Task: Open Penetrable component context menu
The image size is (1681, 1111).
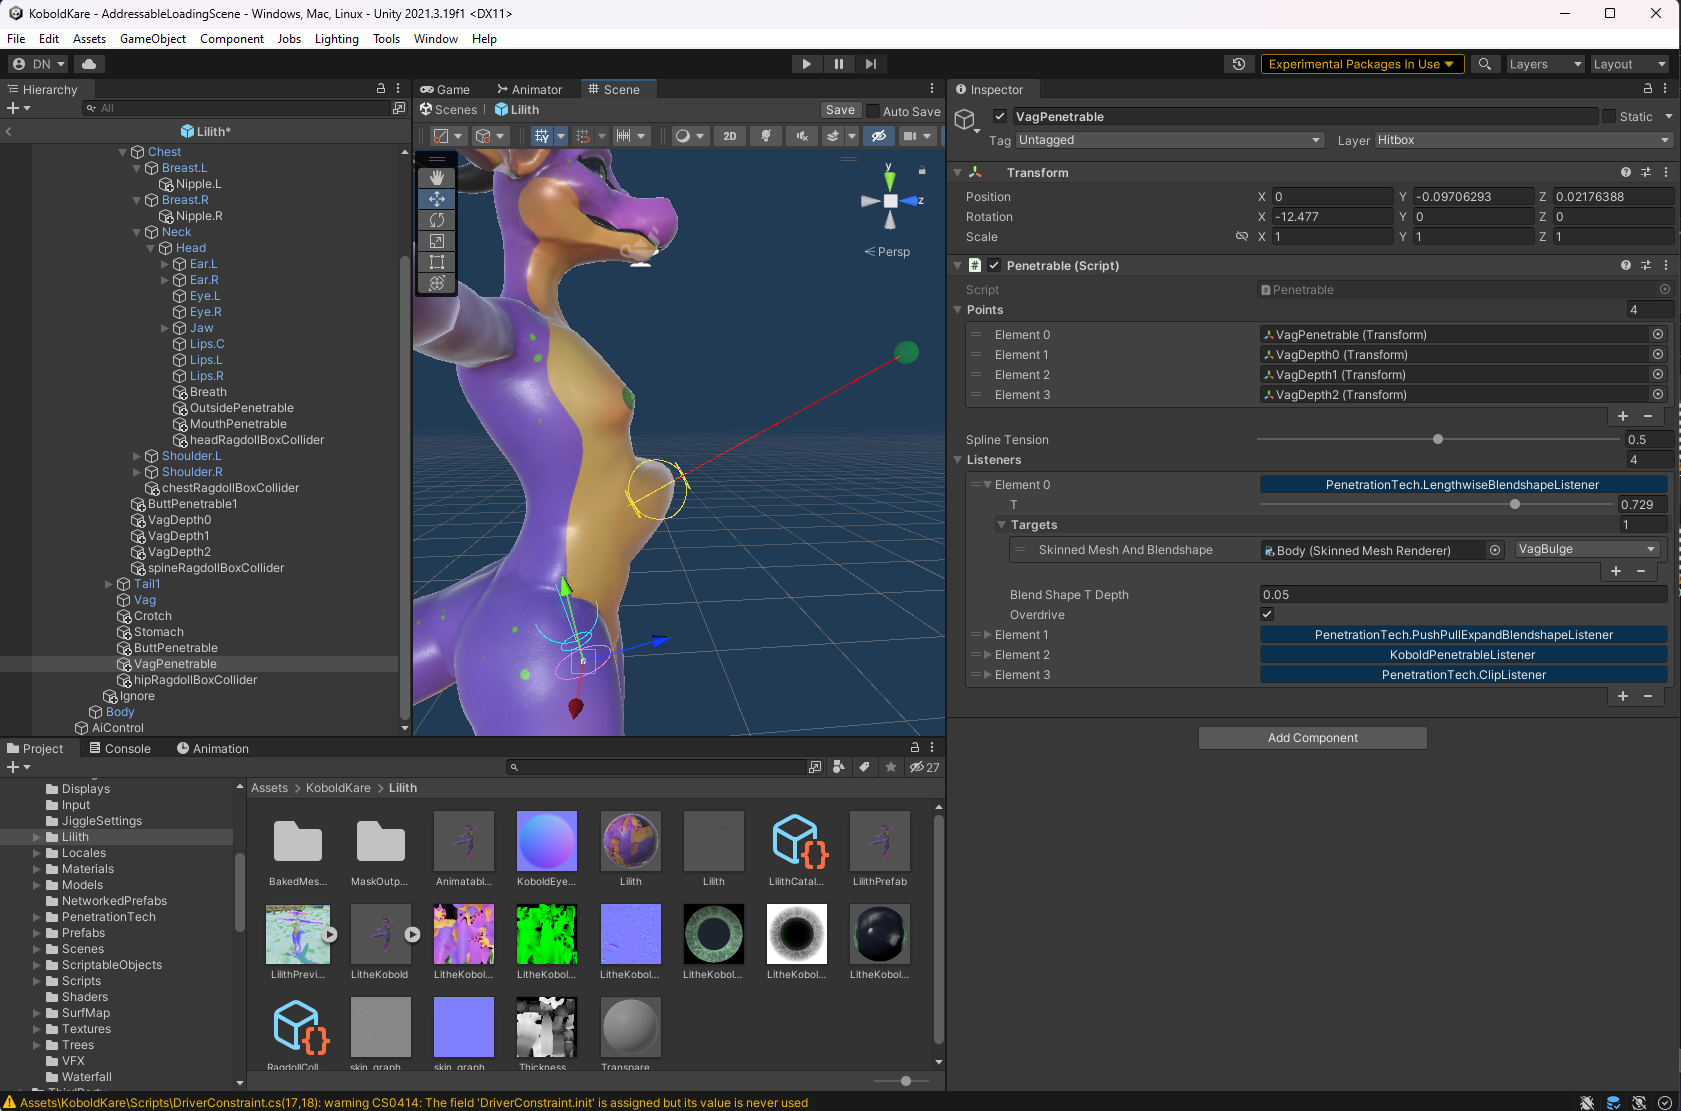Action: 1666,266
